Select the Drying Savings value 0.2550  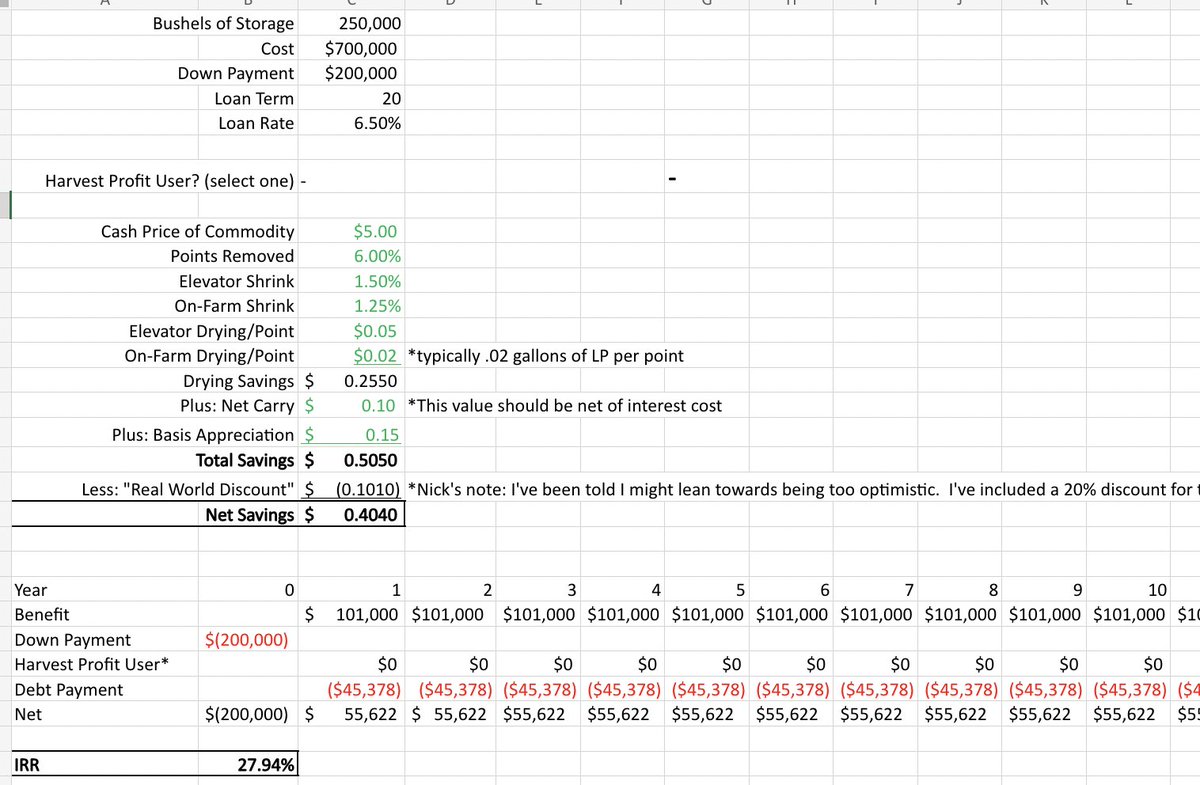click(370, 381)
